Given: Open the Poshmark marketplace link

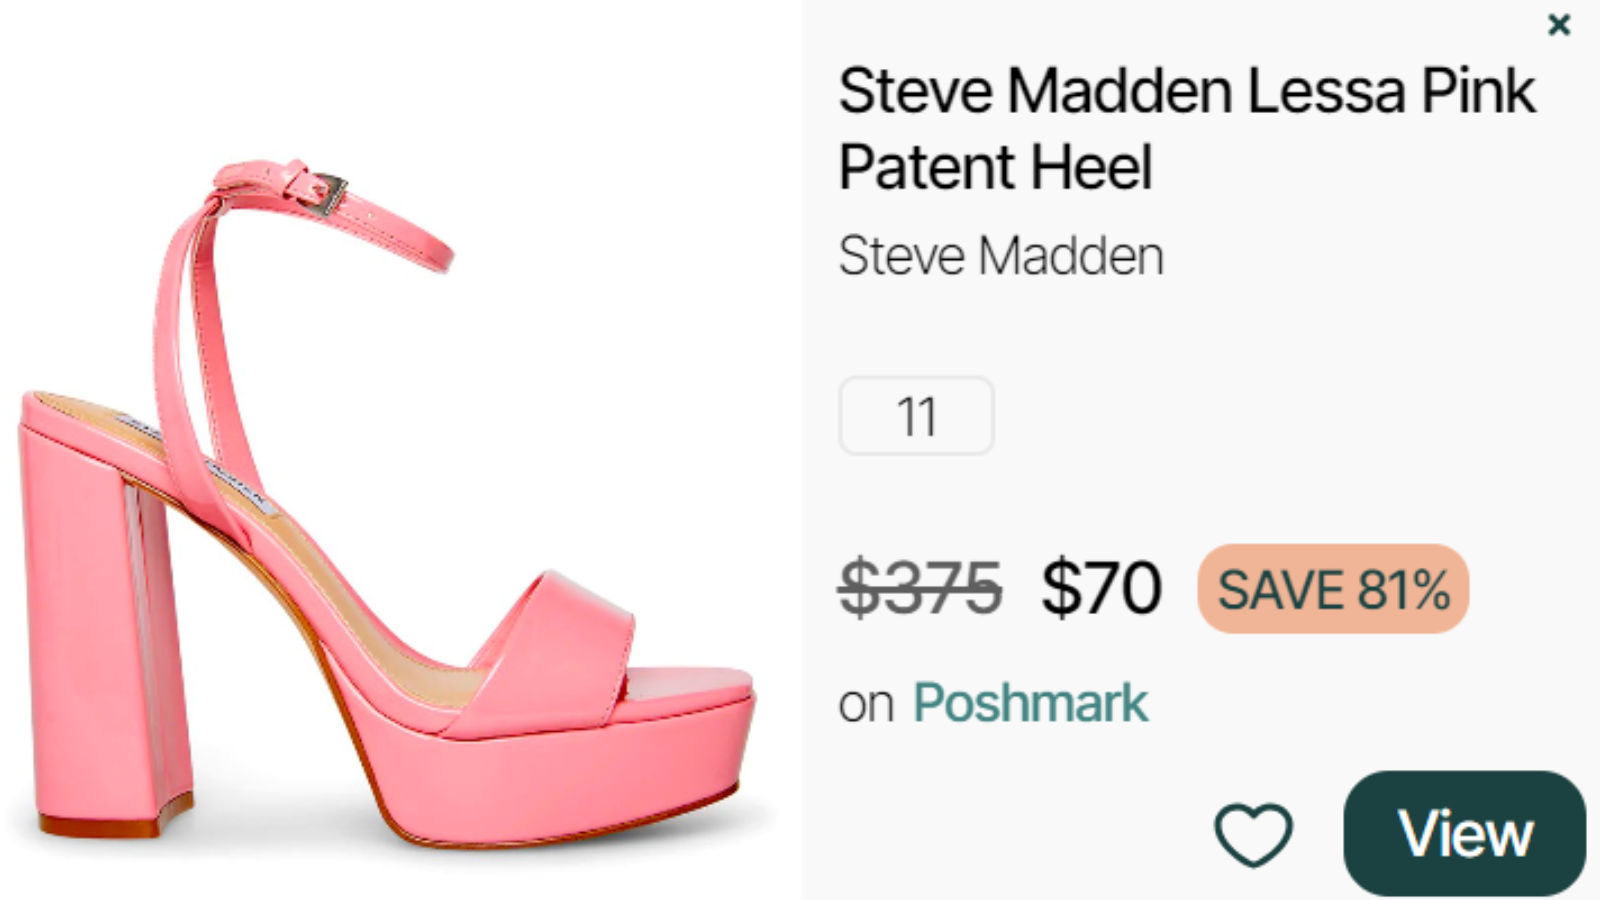Looking at the screenshot, I should coord(1030,703).
